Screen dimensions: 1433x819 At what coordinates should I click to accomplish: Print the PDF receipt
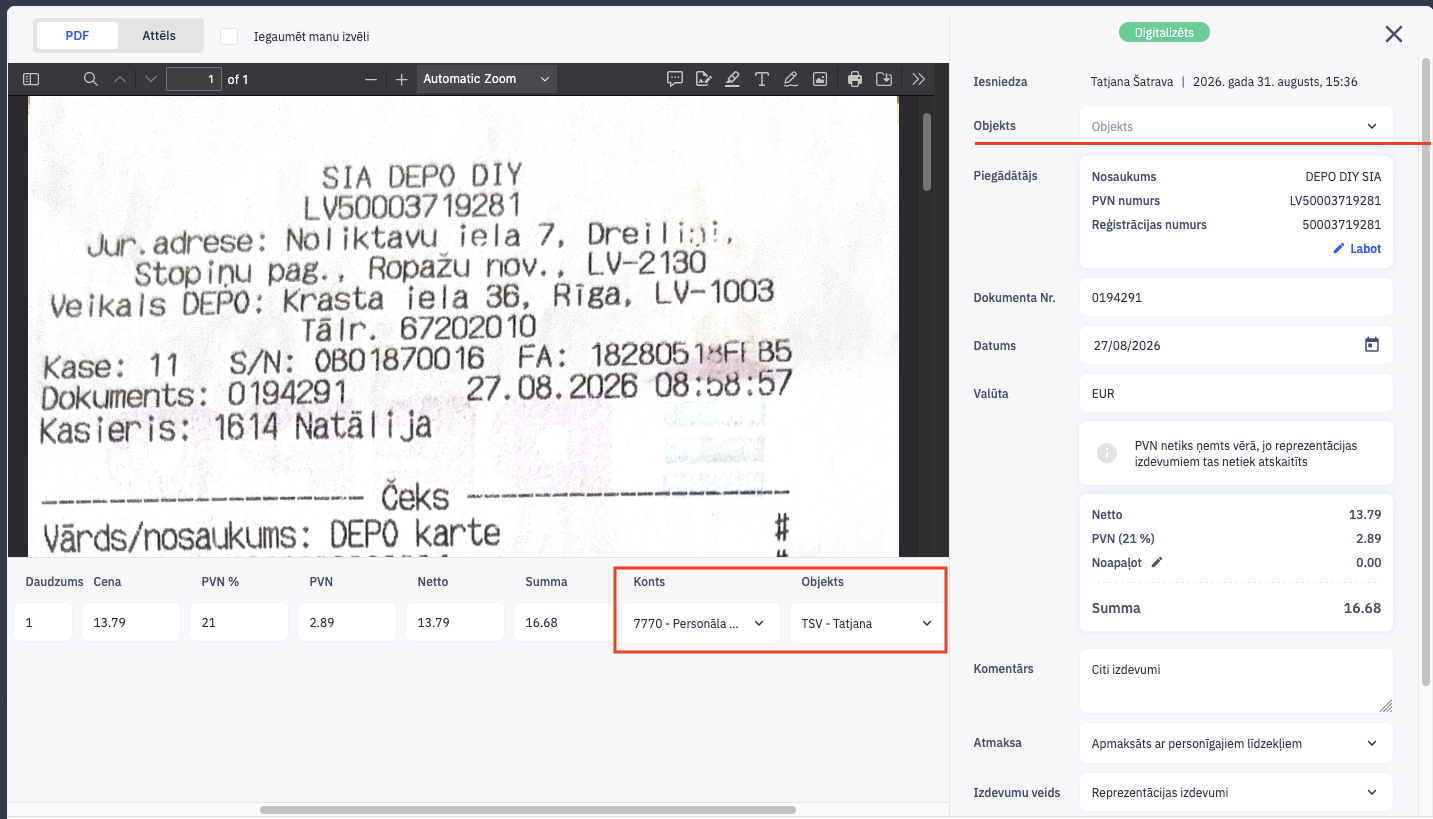[855, 79]
